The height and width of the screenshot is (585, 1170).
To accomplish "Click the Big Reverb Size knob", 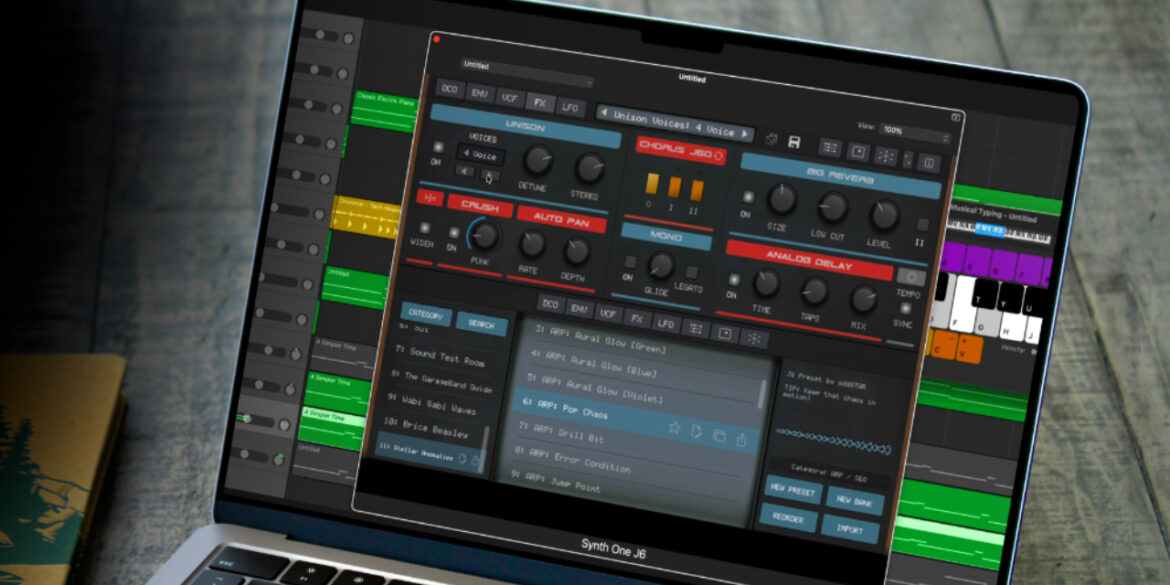I will pyautogui.click(x=781, y=199).
